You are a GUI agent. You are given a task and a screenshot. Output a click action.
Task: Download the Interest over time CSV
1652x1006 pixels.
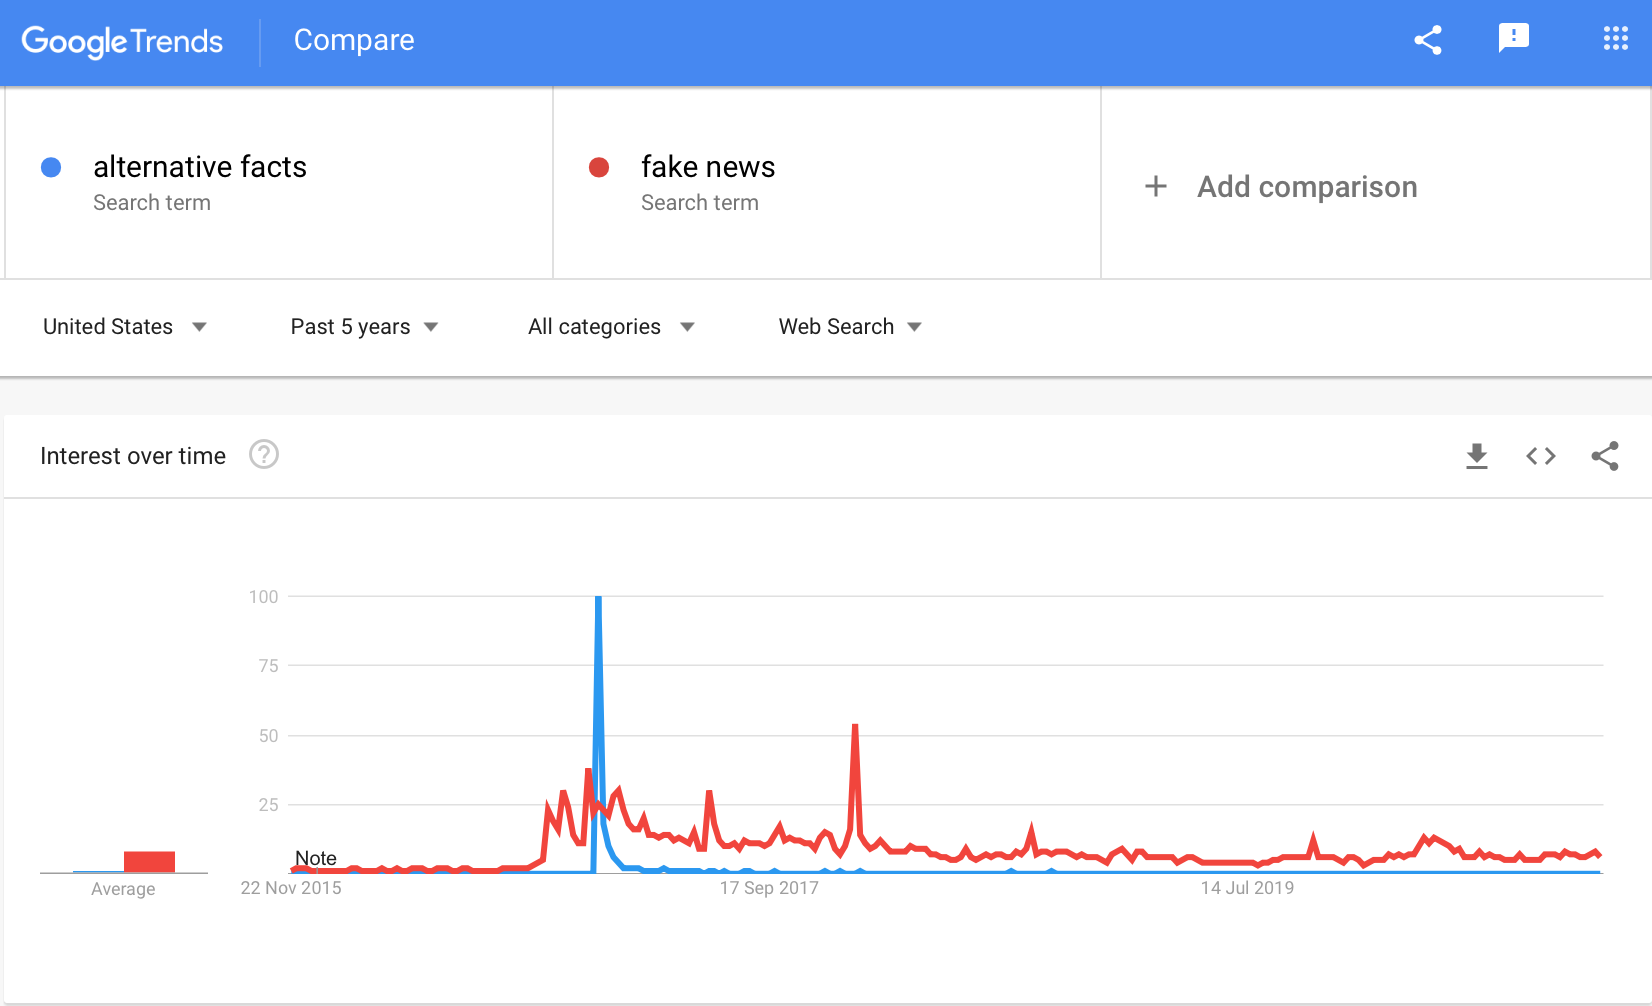coord(1477,456)
